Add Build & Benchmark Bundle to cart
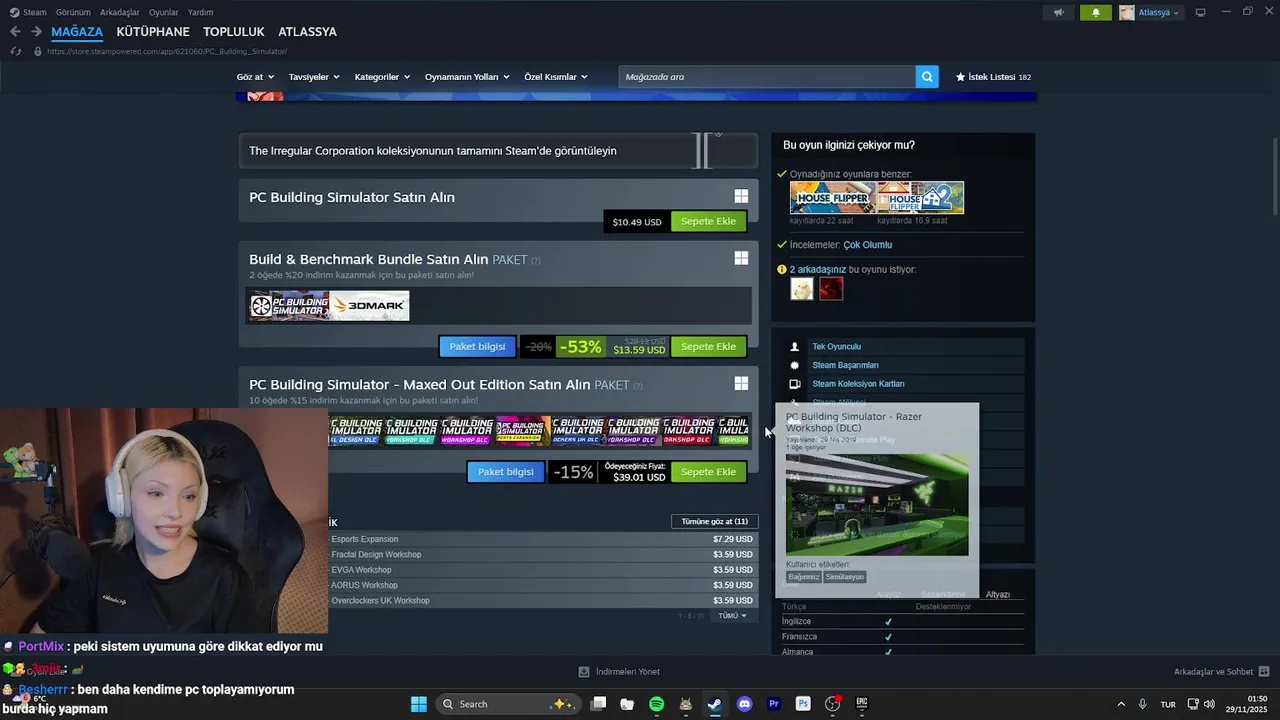This screenshot has height=720, width=1280. (x=708, y=347)
